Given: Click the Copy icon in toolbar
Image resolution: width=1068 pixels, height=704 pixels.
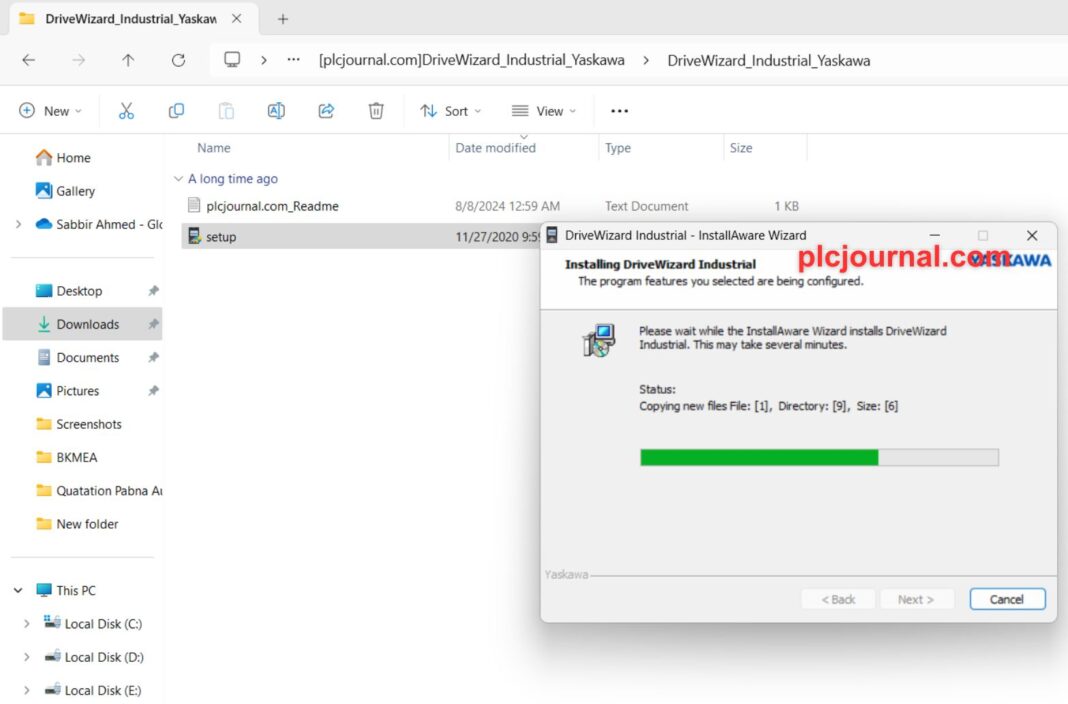Looking at the screenshot, I should [x=176, y=111].
